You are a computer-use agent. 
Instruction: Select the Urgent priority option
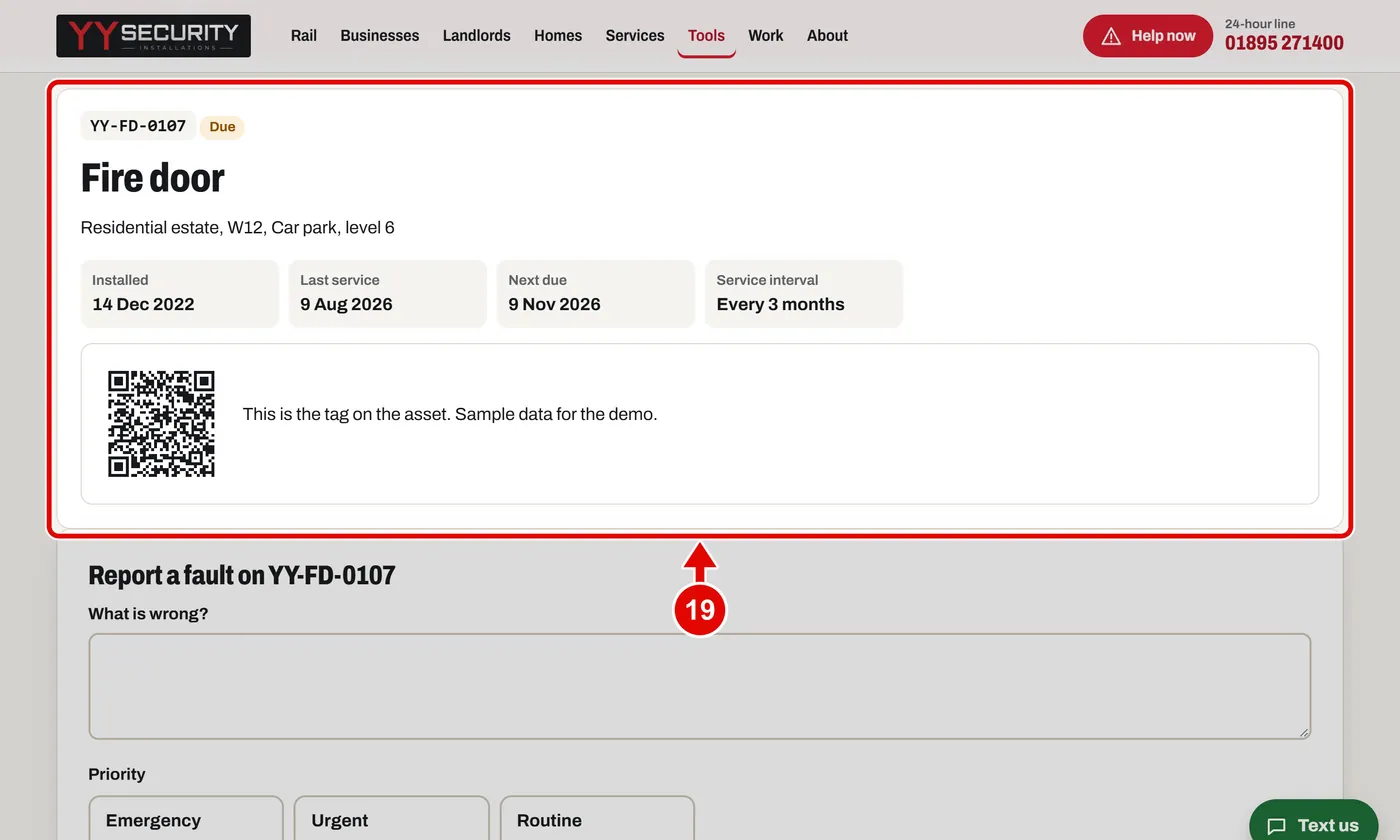[x=392, y=819]
